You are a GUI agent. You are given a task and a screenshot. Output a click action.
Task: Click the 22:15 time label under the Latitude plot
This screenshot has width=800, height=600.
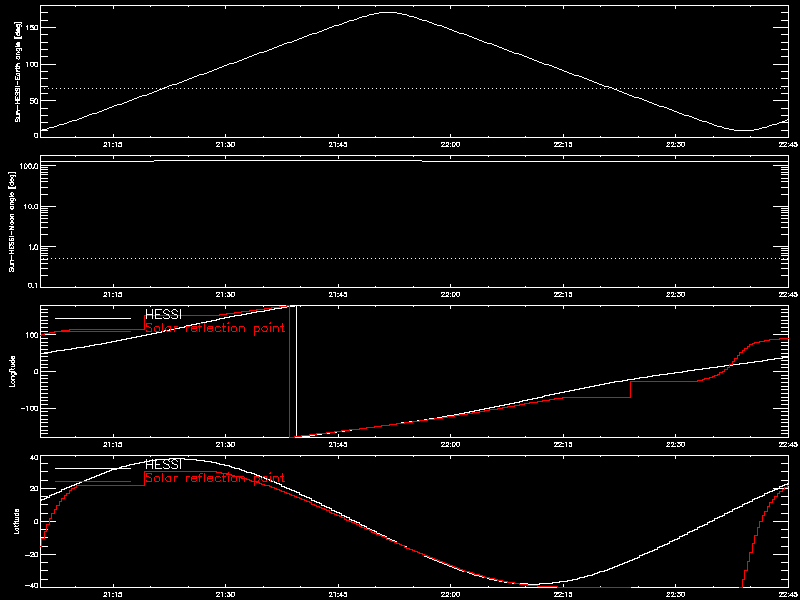click(563, 594)
